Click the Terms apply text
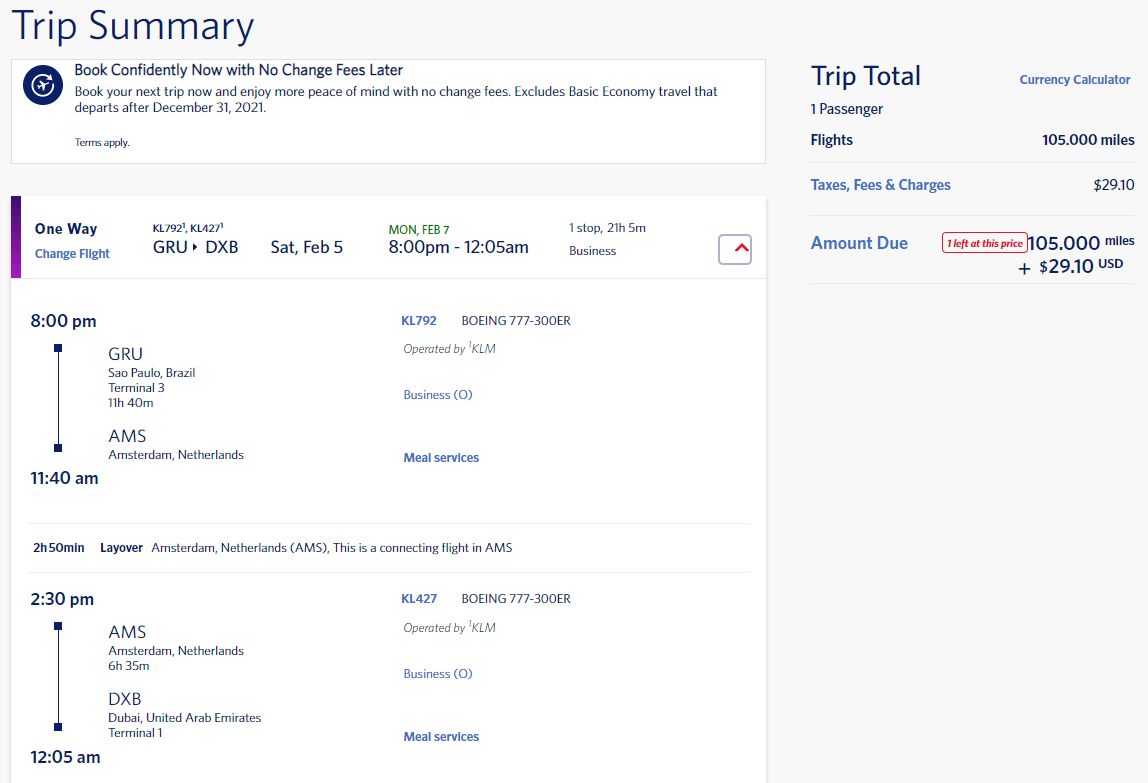The width and height of the screenshot is (1148, 783). [x=102, y=142]
